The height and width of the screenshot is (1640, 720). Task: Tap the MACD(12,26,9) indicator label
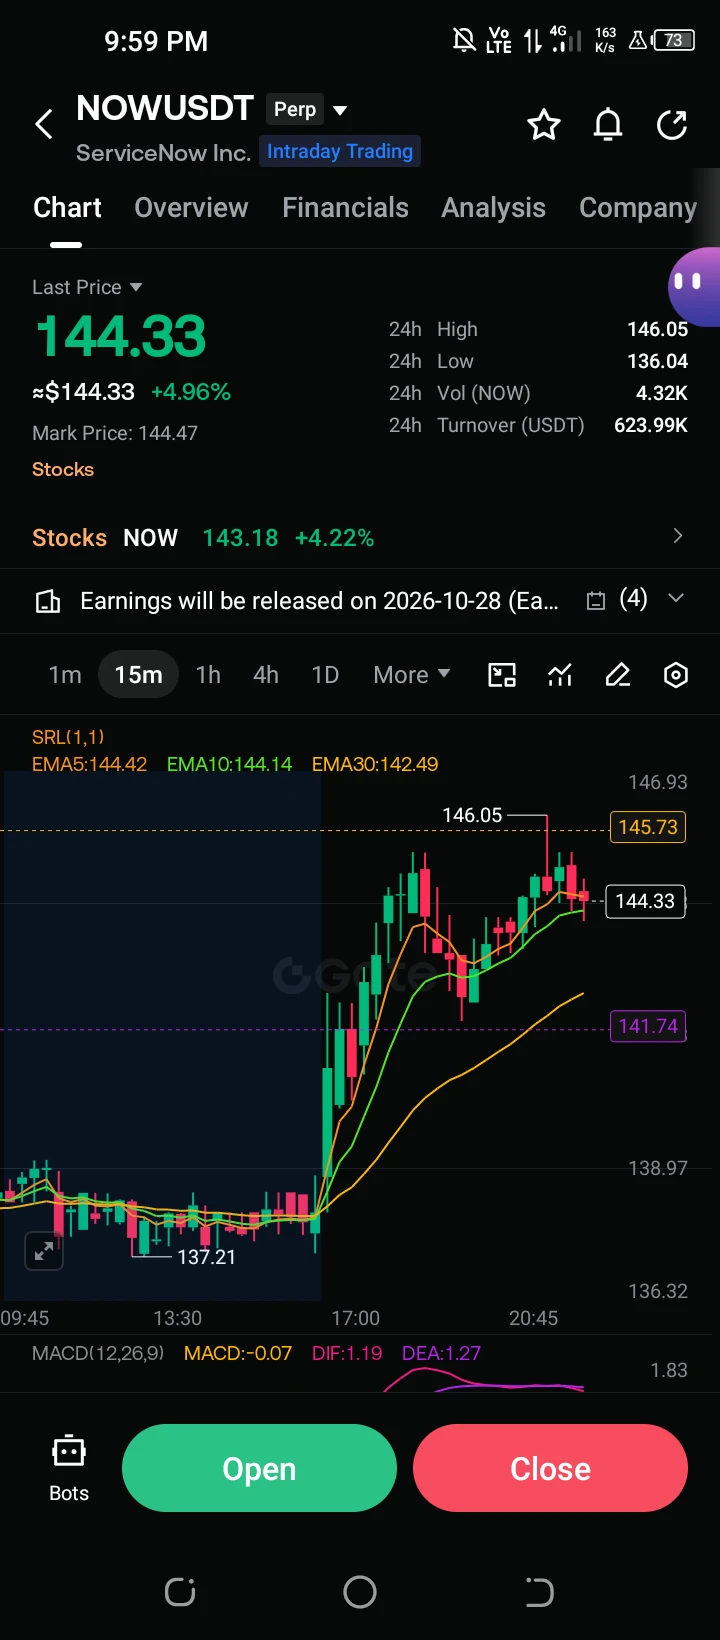pos(98,1353)
